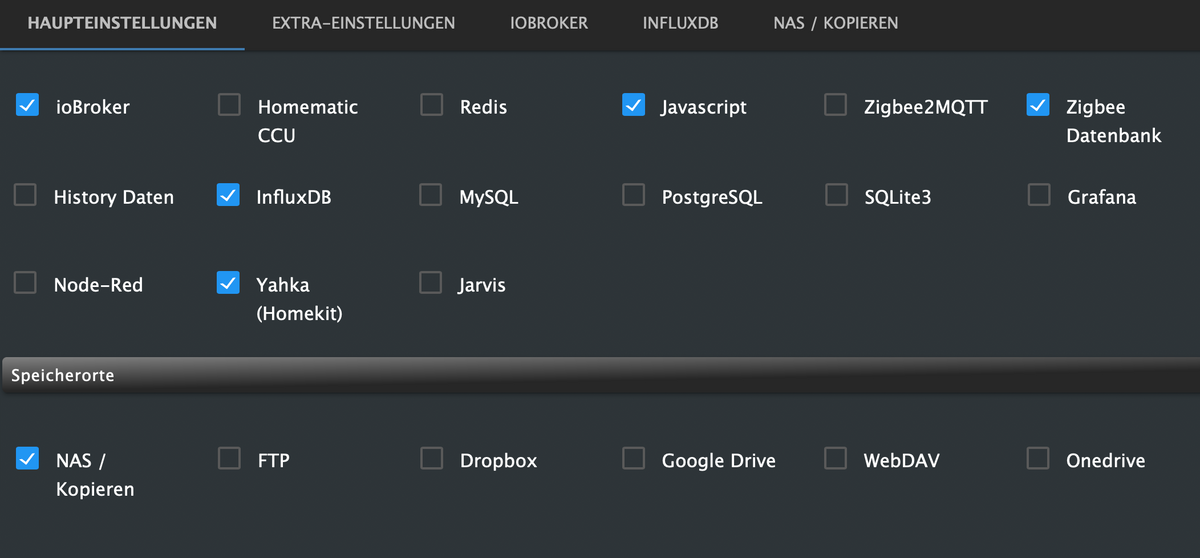
Task: Collapse the Speicherorte section header
Action: pyautogui.click(x=600, y=375)
